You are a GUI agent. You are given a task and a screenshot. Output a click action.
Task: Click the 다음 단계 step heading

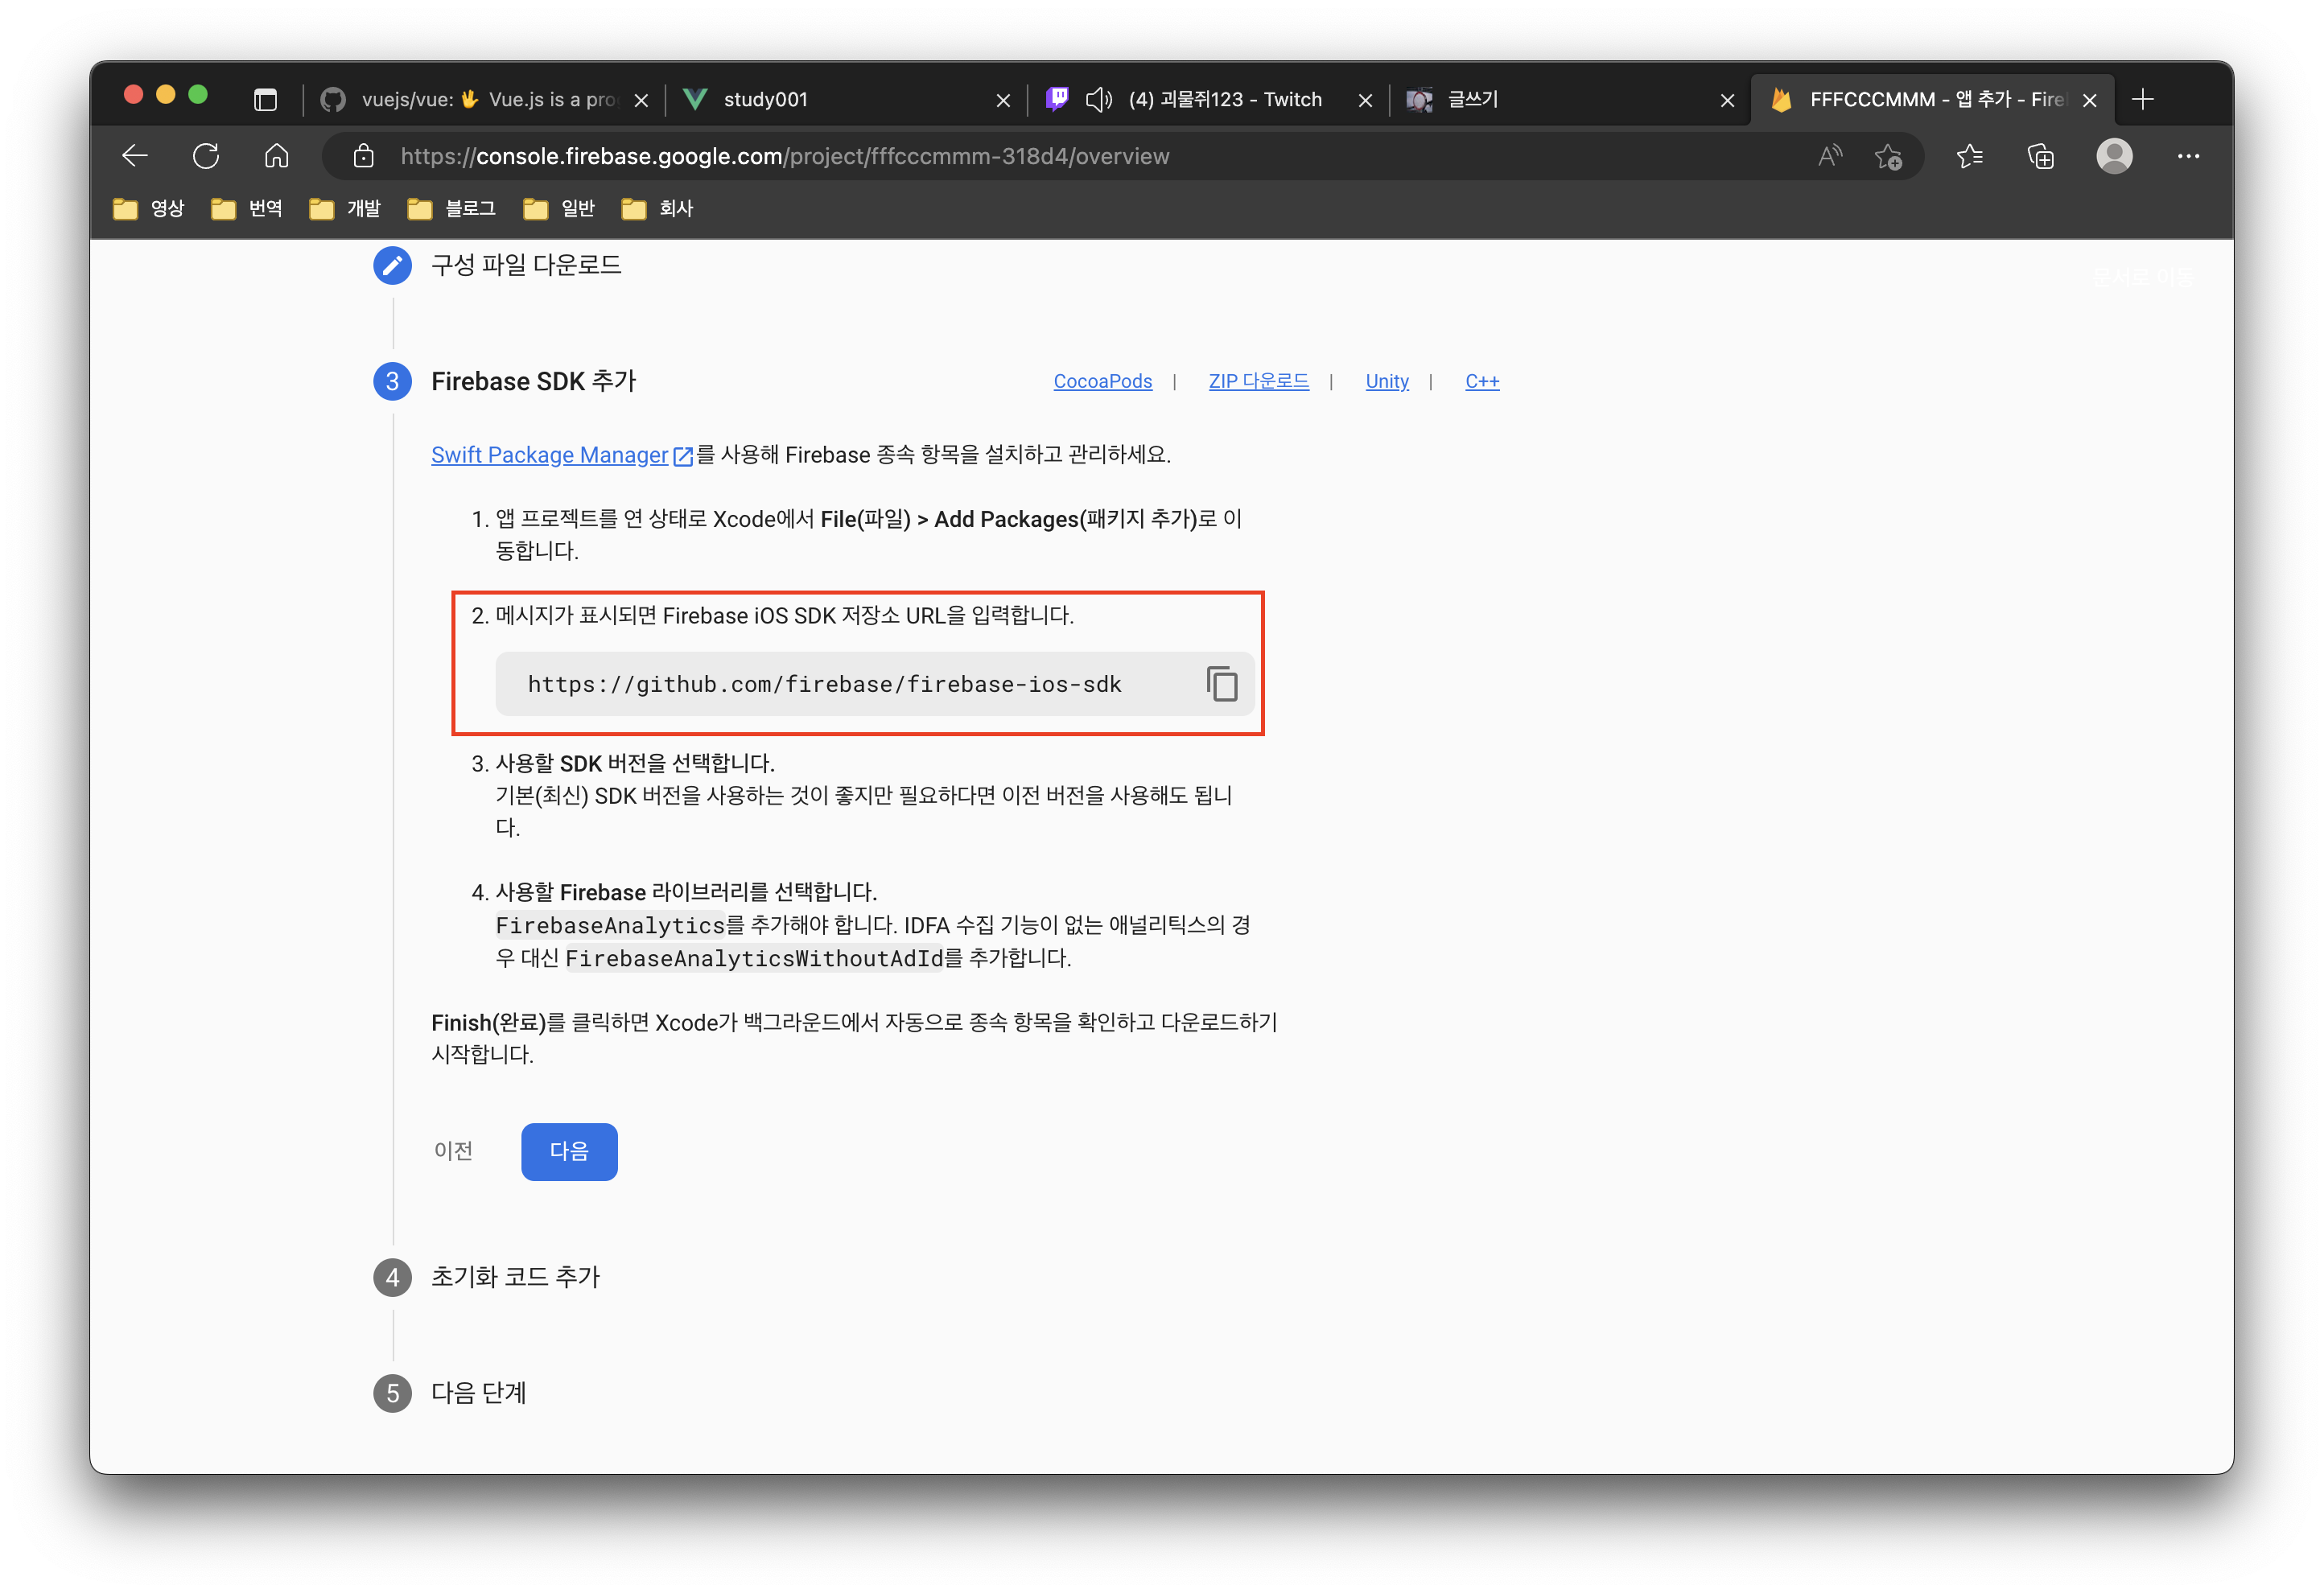[478, 1393]
